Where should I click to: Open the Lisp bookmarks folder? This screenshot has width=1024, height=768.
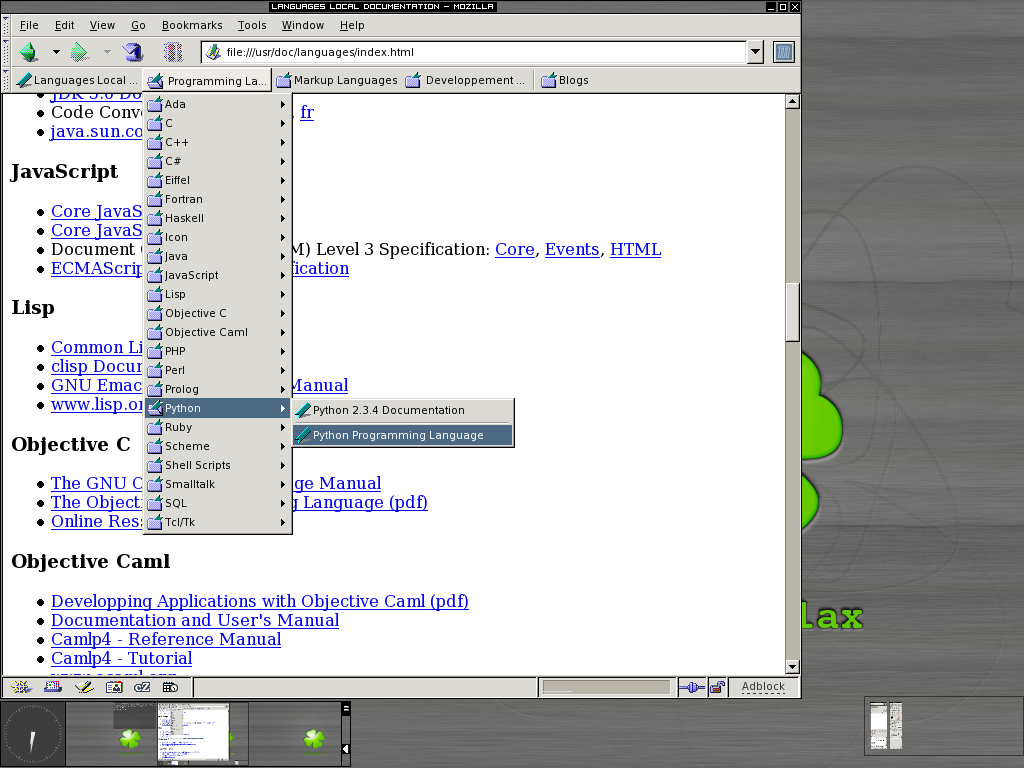click(x=217, y=294)
